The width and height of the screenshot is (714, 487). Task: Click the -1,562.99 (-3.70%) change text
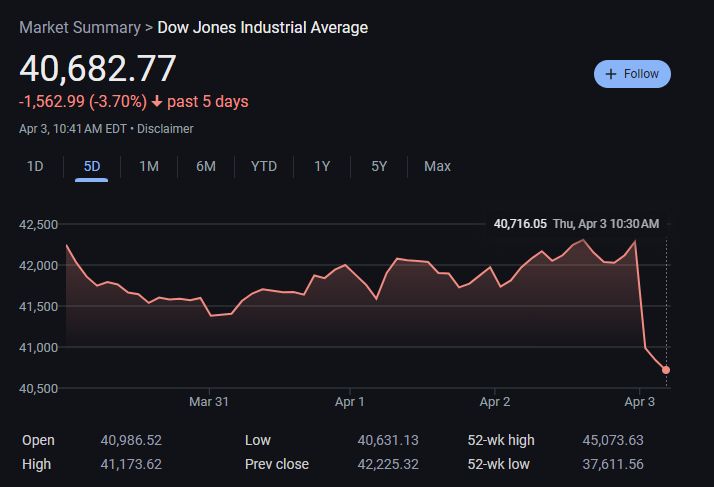[x=83, y=101]
